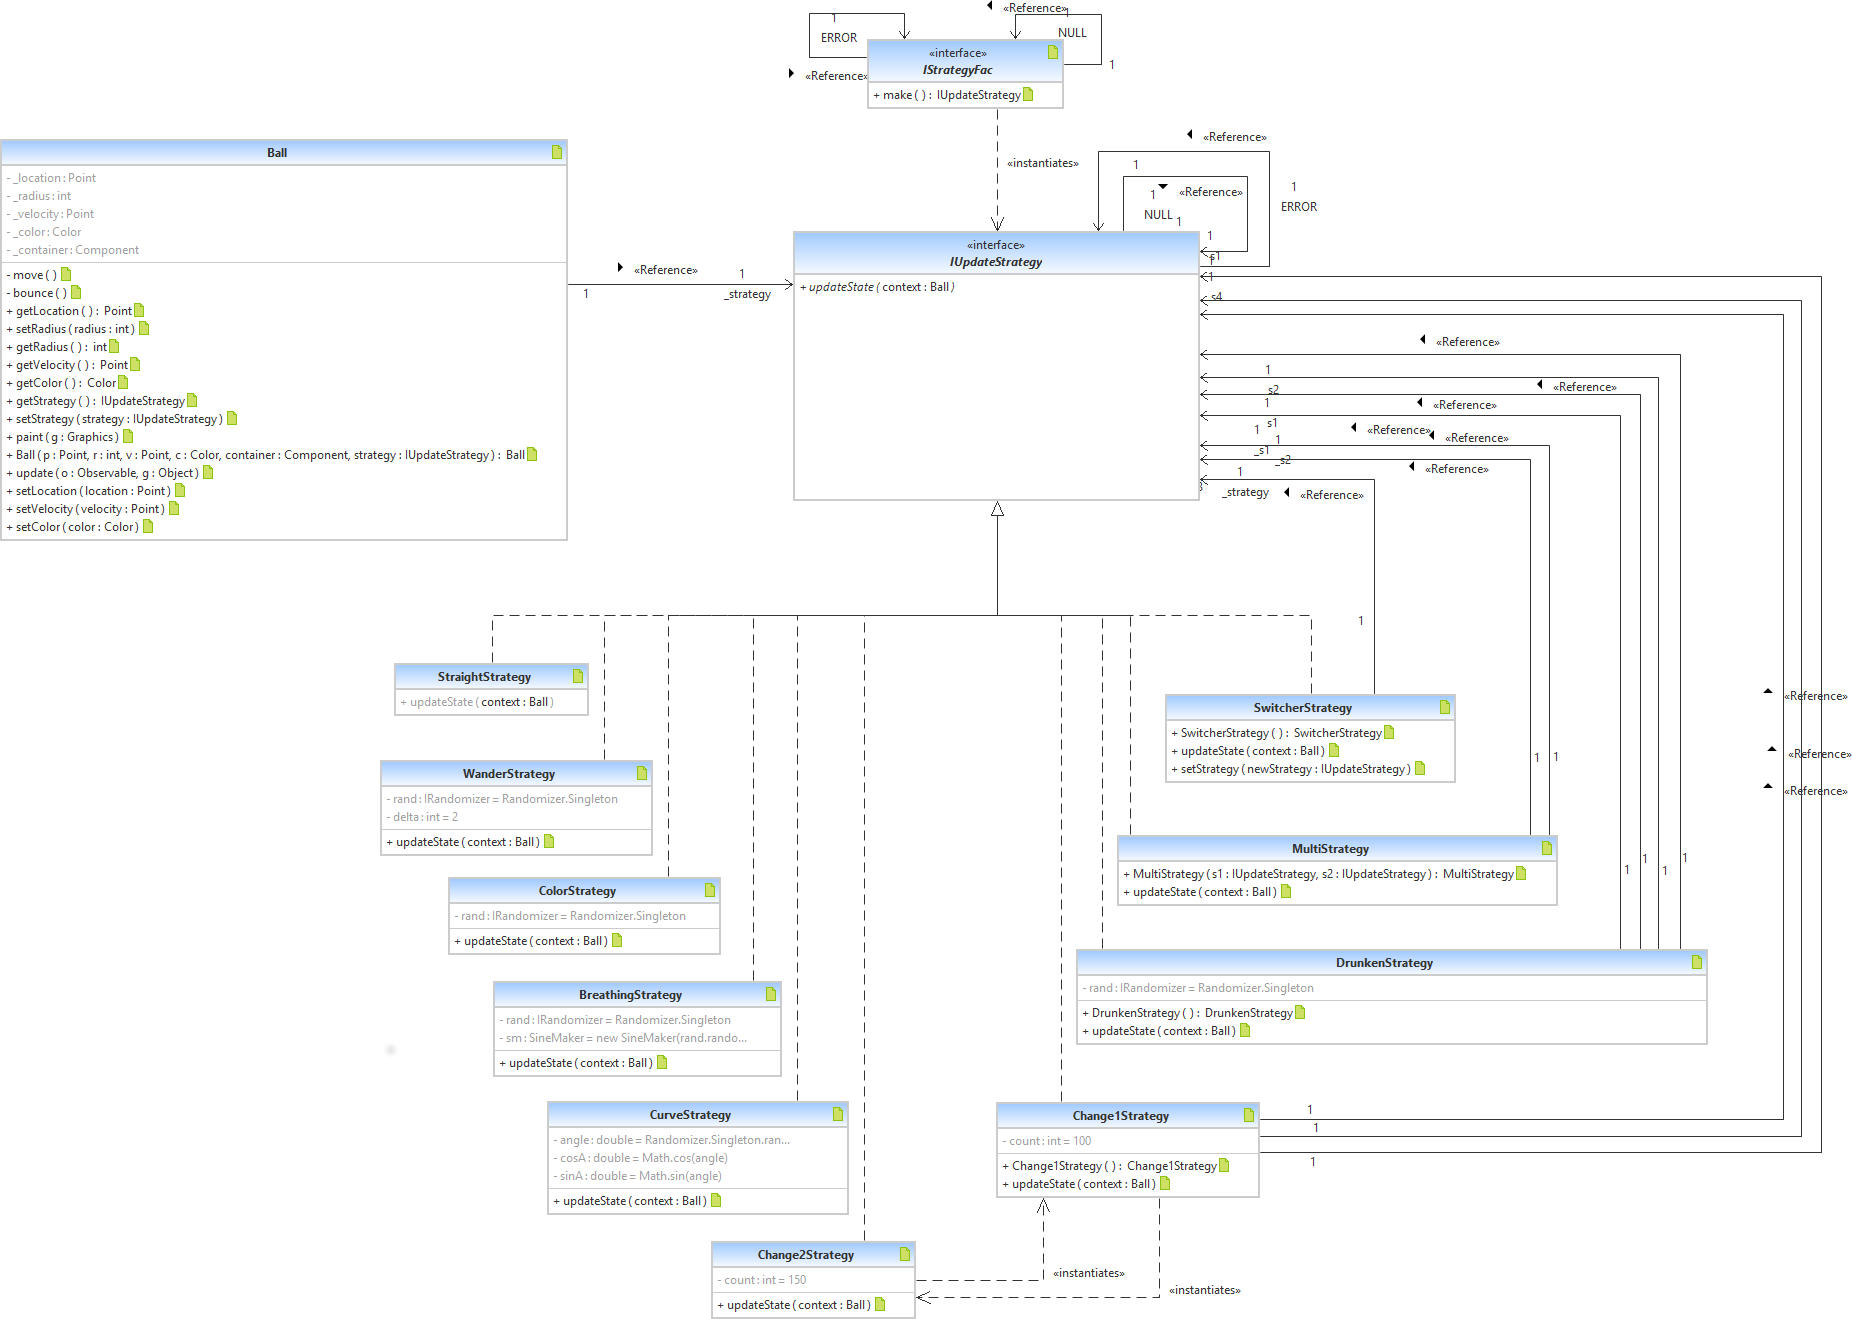The image size is (1852, 1319).
Task: Select the Change1Strategy class title
Action: click(1120, 1116)
